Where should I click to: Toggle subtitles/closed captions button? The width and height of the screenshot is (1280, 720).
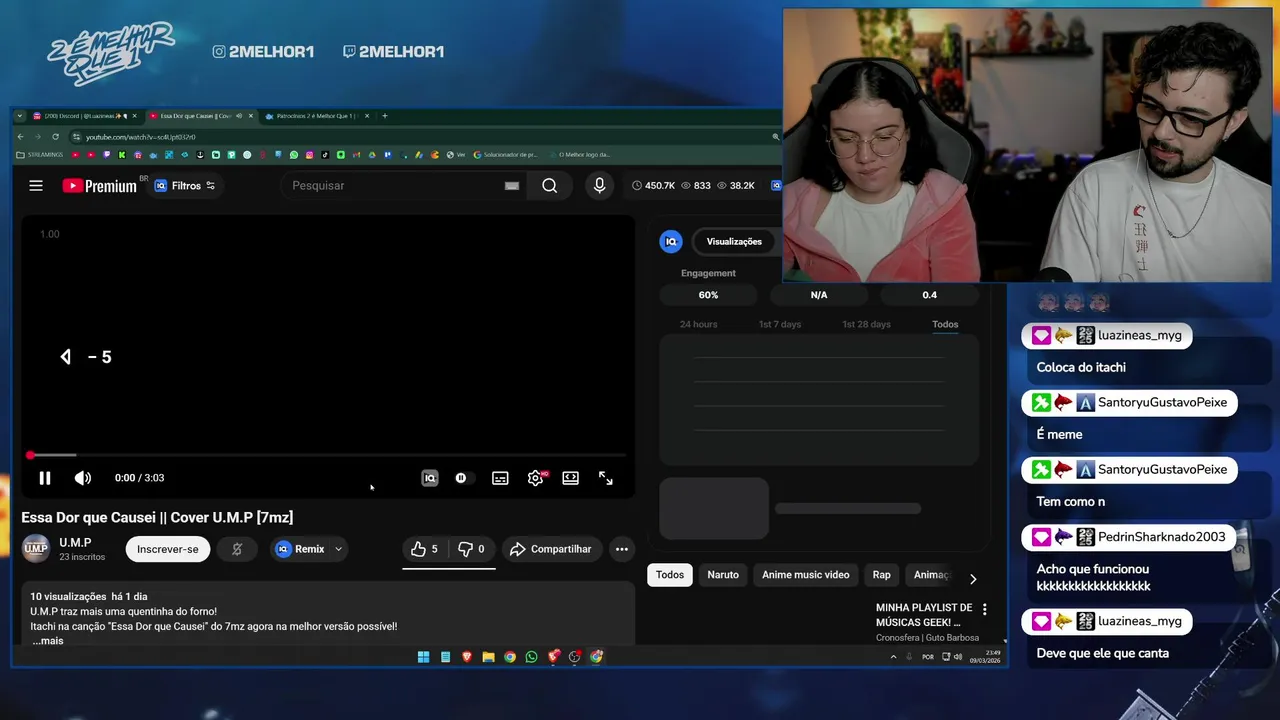pyautogui.click(x=500, y=478)
